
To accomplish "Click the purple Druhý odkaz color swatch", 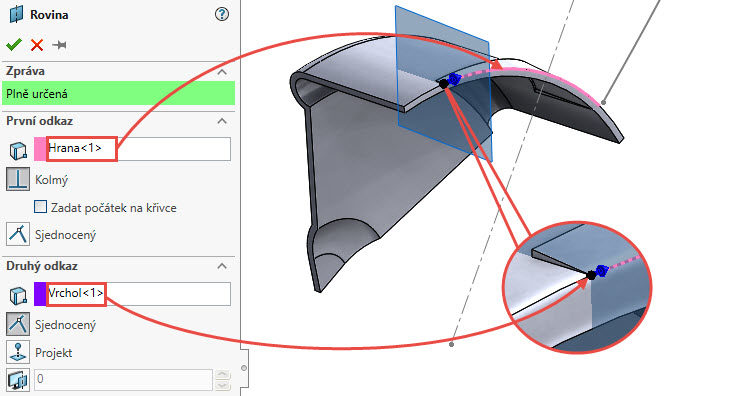I will click(40, 294).
